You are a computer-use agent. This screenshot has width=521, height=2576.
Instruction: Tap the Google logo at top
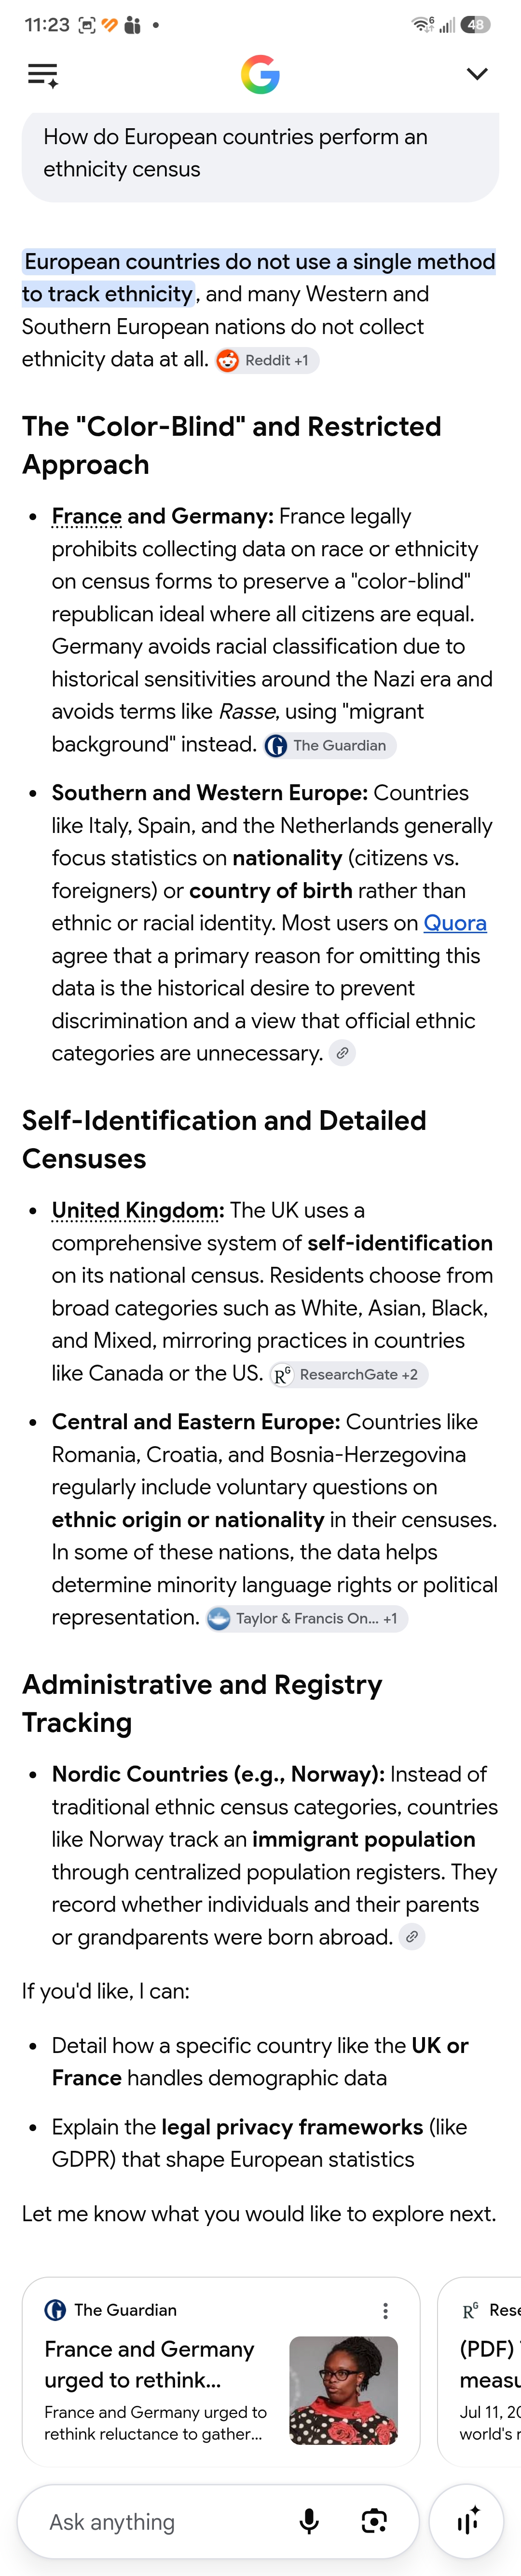(x=260, y=75)
